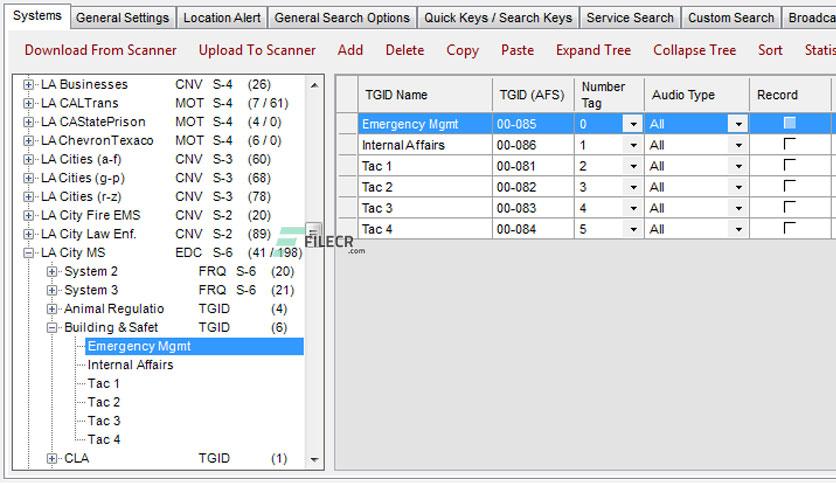
Task: Click Tac 2 name cell in table
Action: [425, 187]
